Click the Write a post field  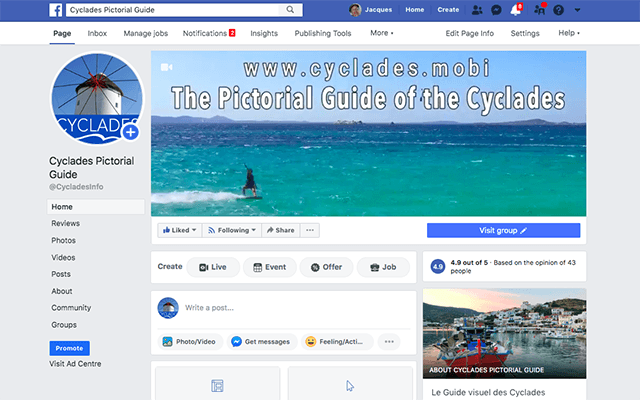pos(296,308)
